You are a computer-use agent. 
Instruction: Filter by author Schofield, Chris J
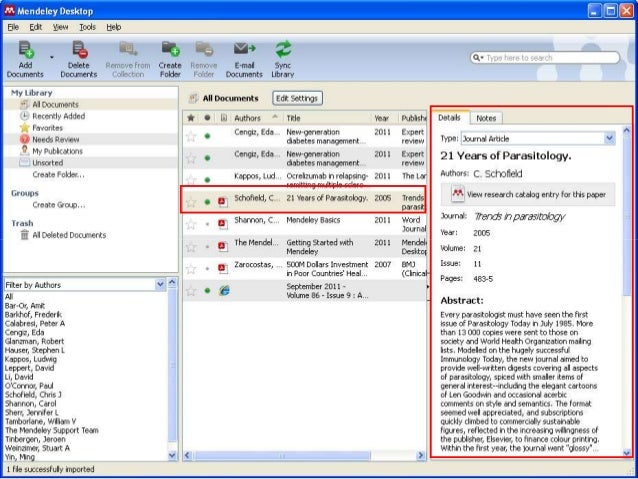(x=33, y=395)
